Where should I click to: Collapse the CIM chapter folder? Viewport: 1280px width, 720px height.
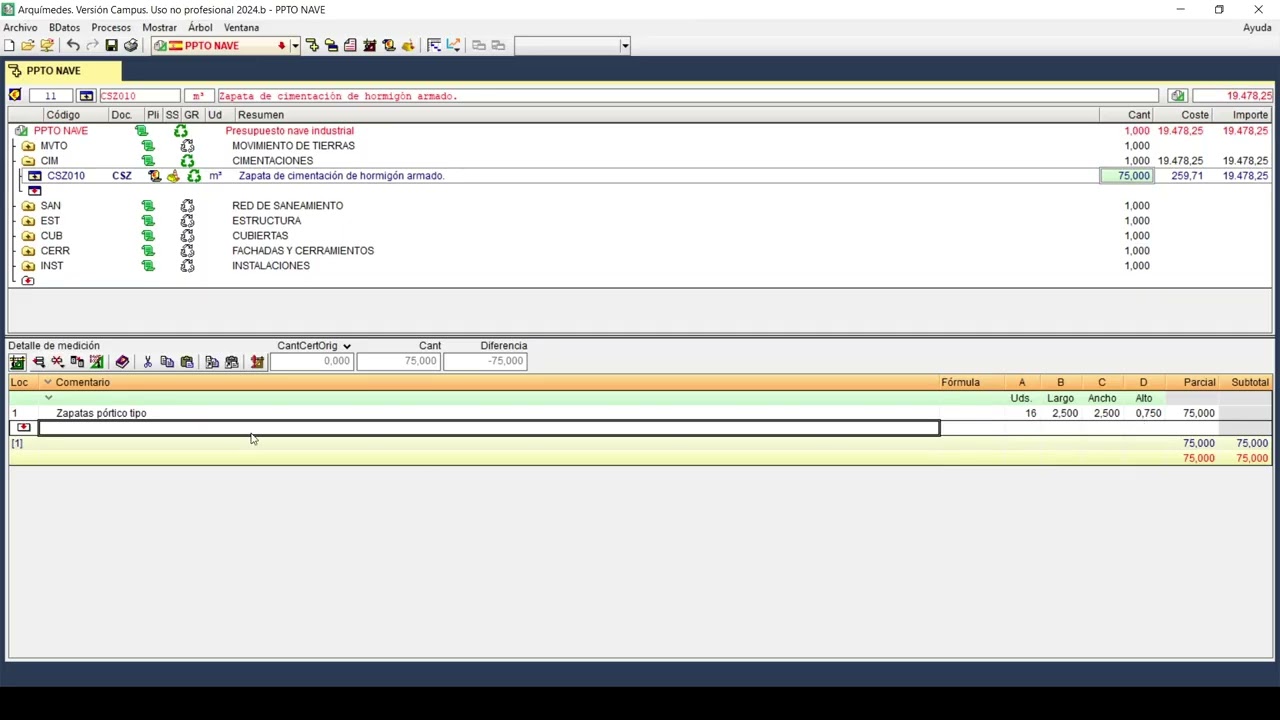(x=28, y=161)
